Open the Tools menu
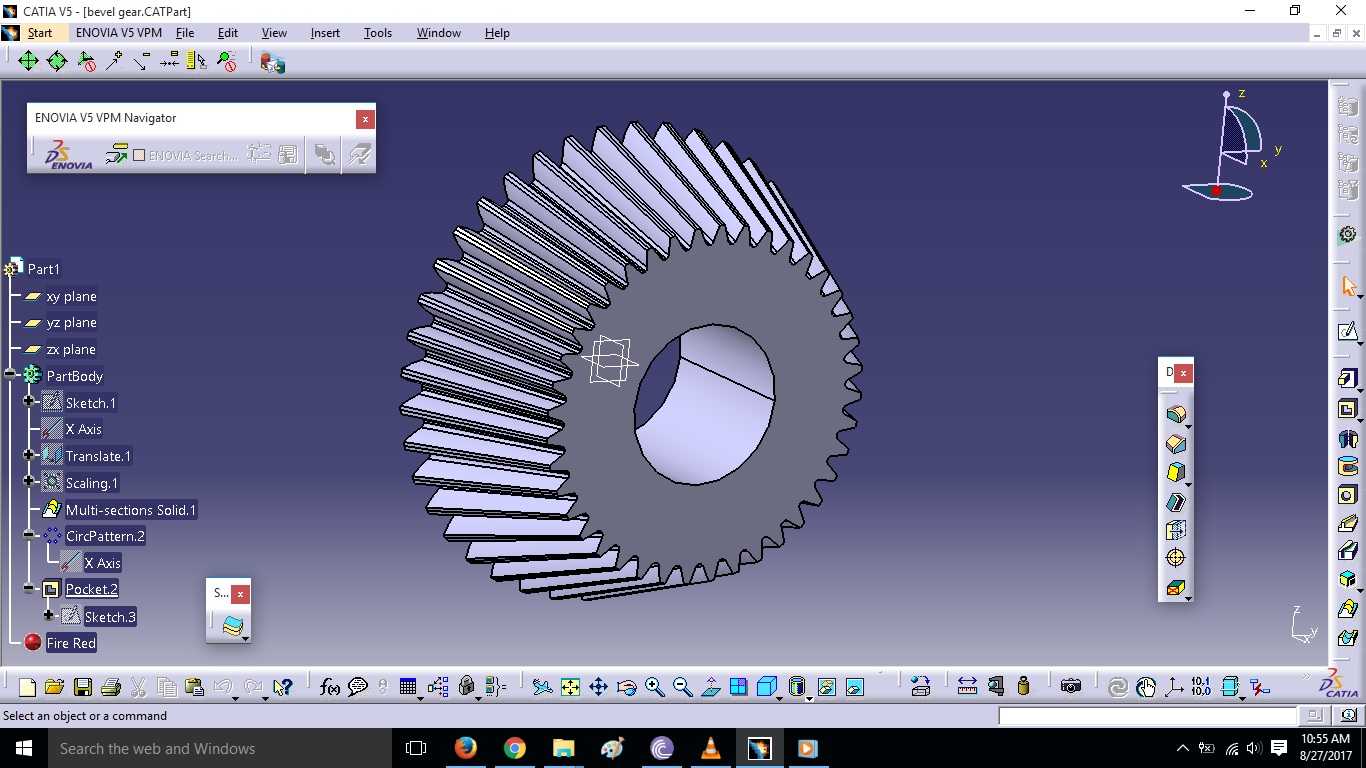The image size is (1366, 768). [378, 33]
